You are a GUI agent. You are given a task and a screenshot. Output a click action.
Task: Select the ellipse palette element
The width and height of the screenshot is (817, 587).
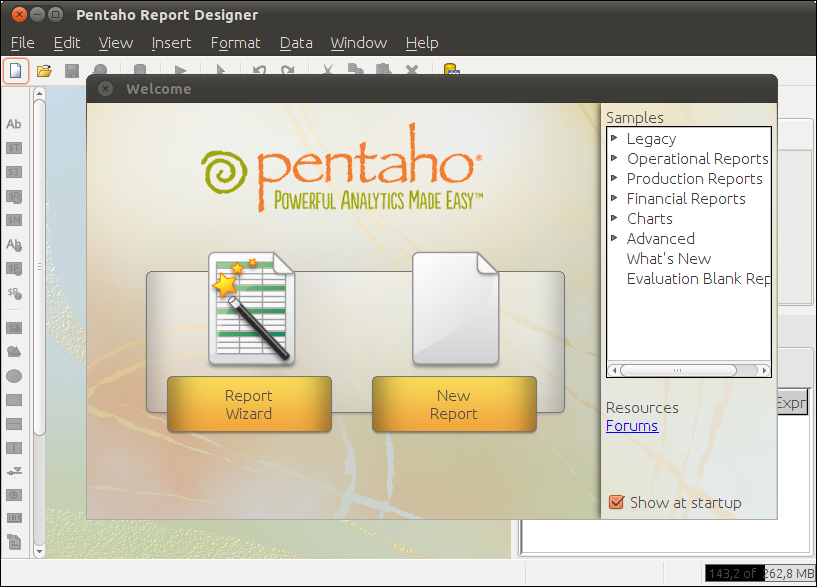14,376
